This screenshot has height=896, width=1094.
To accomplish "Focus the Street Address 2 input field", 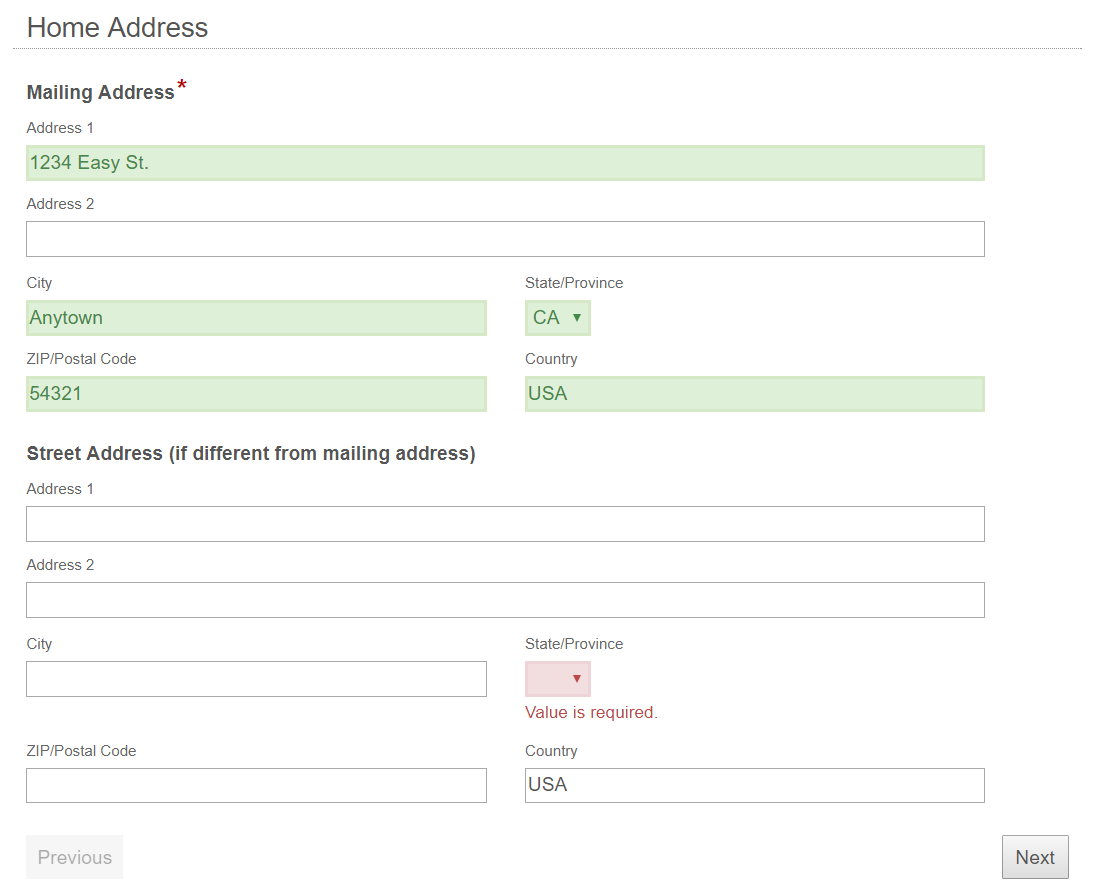I will pyautogui.click(x=505, y=600).
